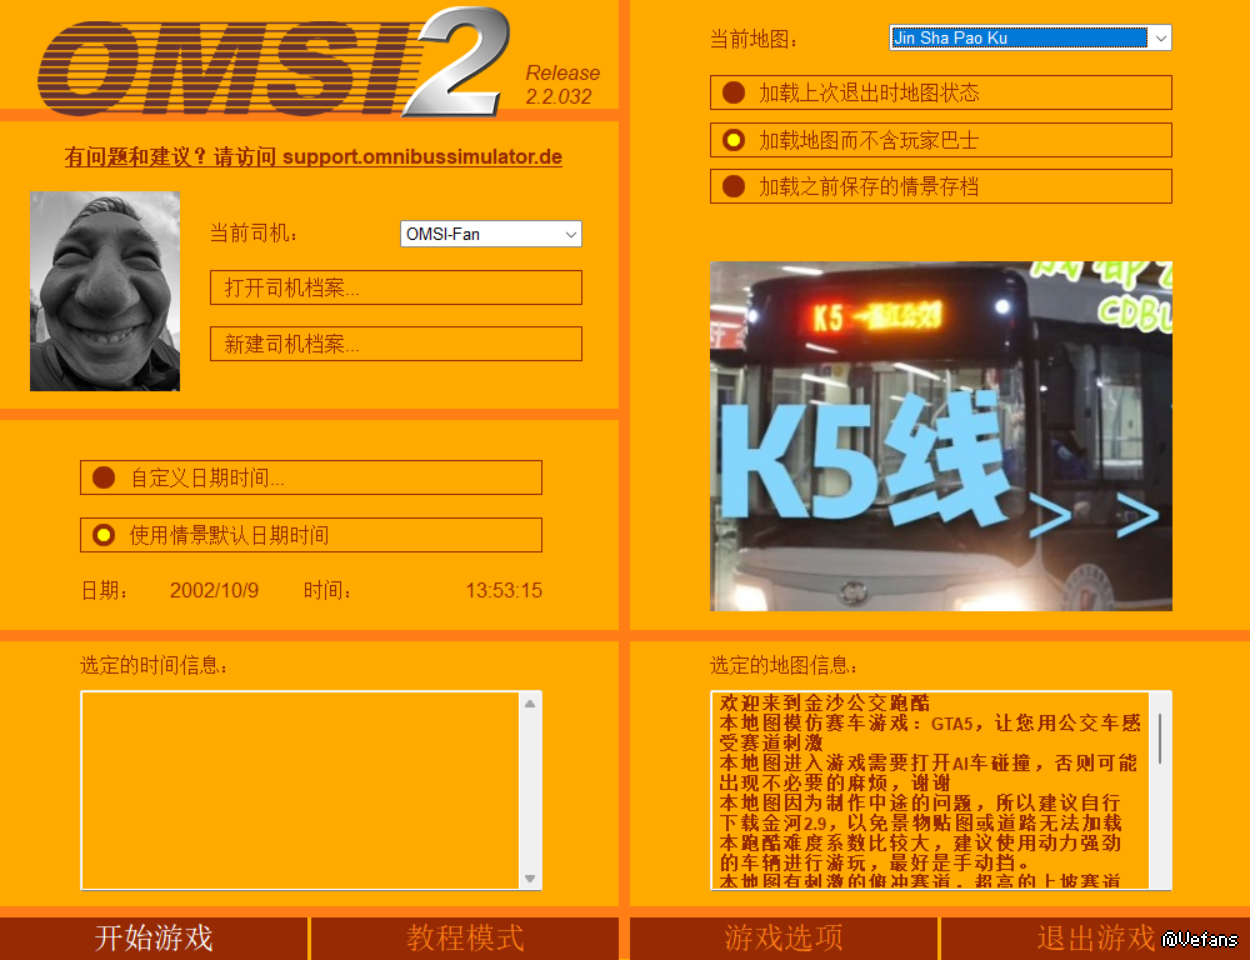Viewport: 1250px width, 960px height.
Task: Open the 当前司机 OMSI-Fan dropdown
Action: point(491,234)
